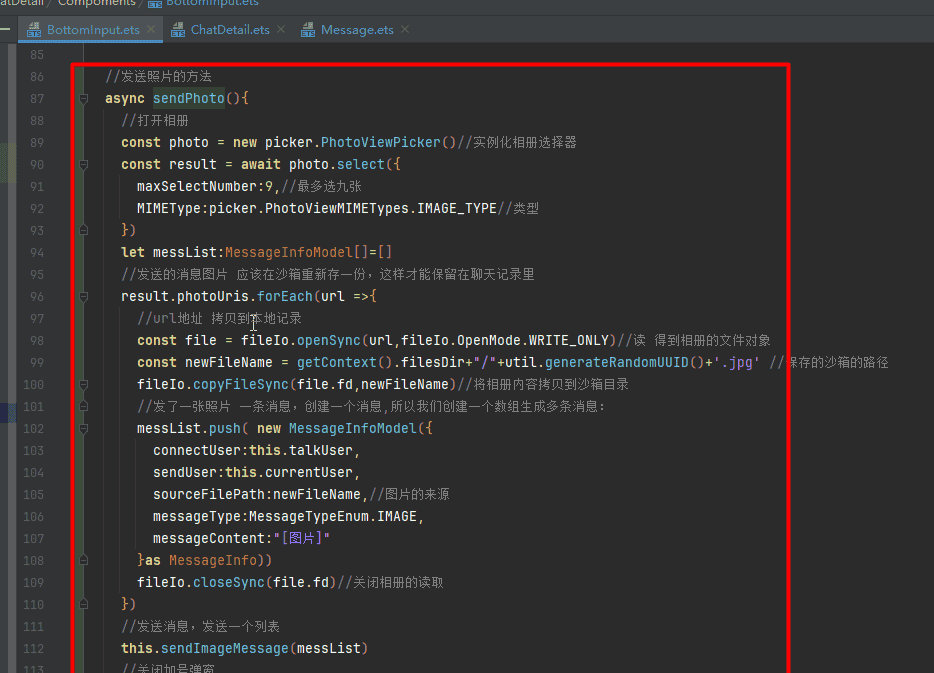Open the Message.ets editor tab
Image resolution: width=934 pixels, height=673 pixels.
[357, 30]
